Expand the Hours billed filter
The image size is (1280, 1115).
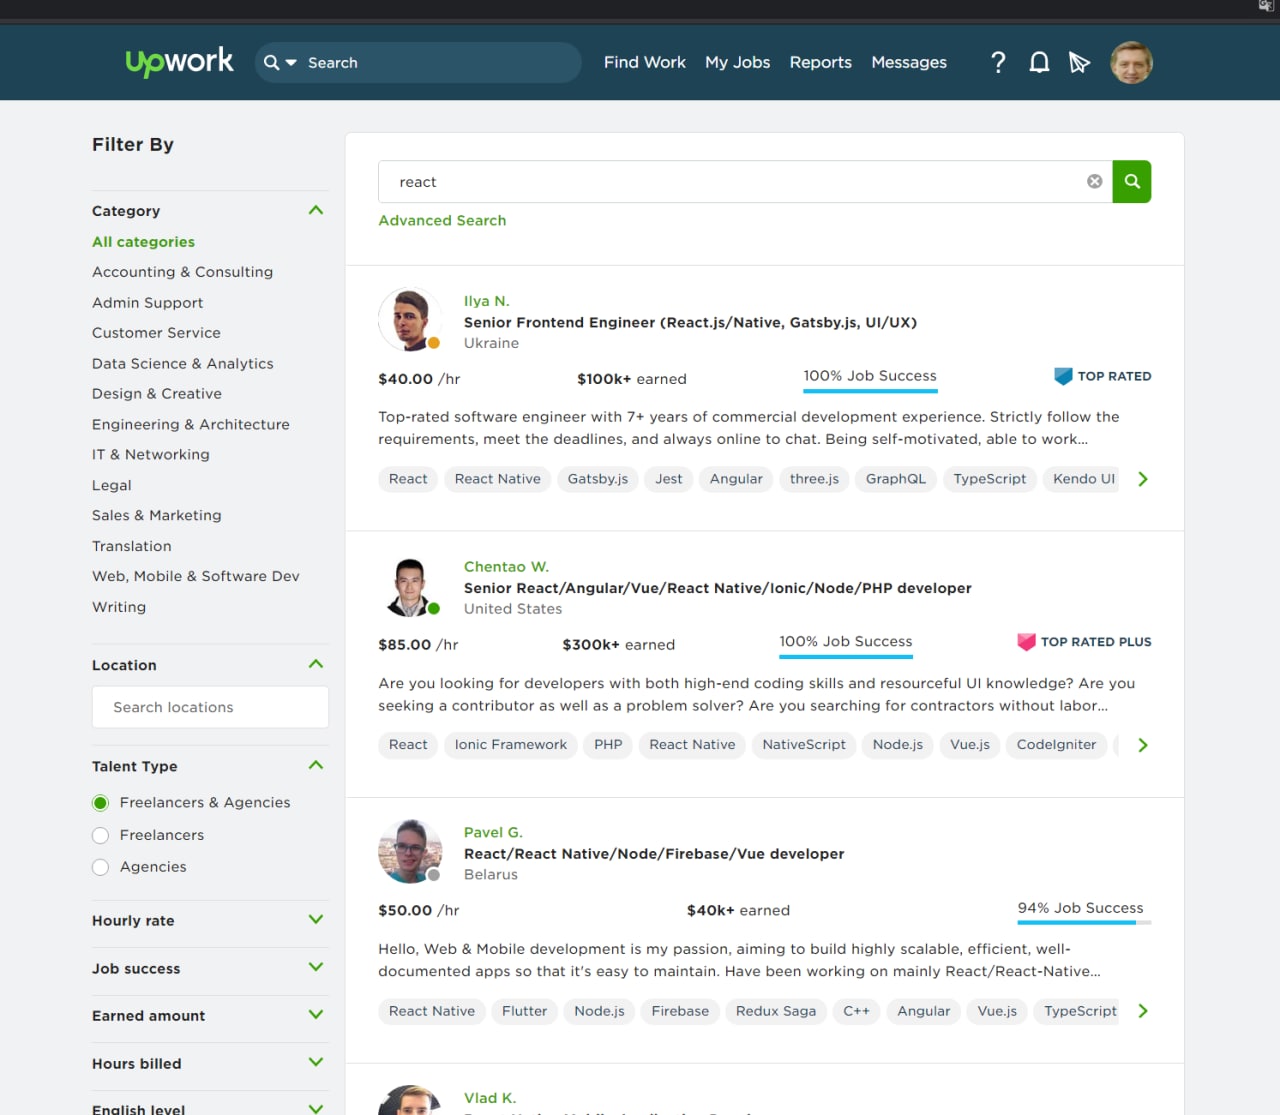[316, 1062]
